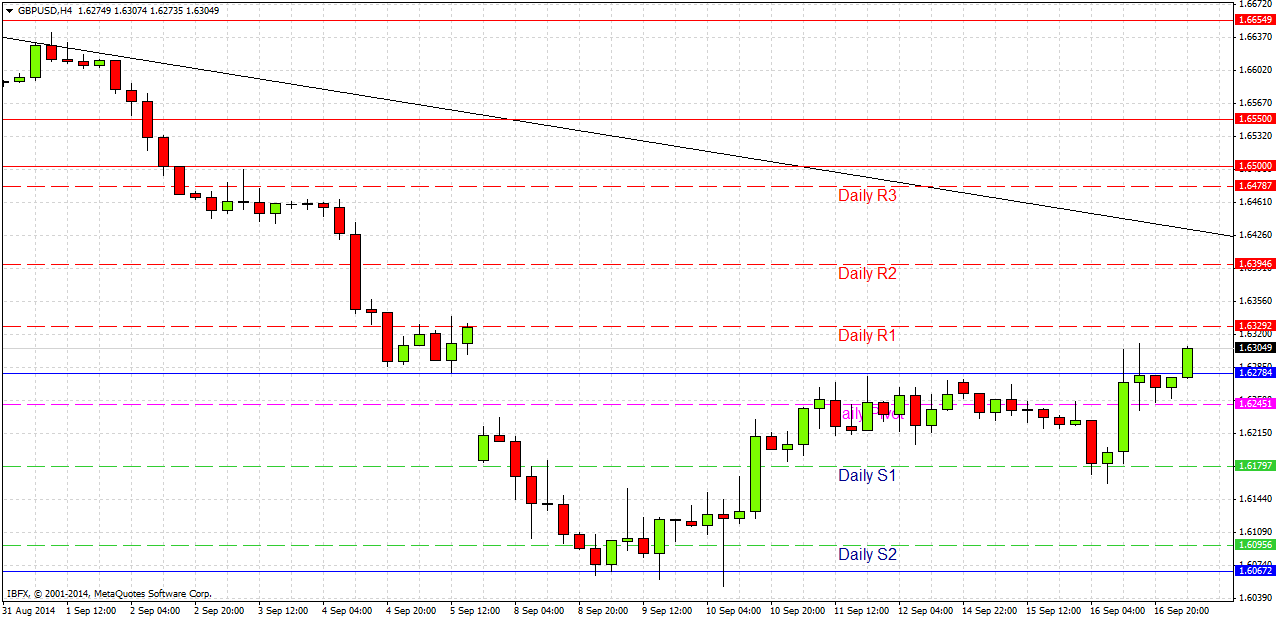Click the Daily R3 pivot label
1276x619 pixels.
point(867,196)
